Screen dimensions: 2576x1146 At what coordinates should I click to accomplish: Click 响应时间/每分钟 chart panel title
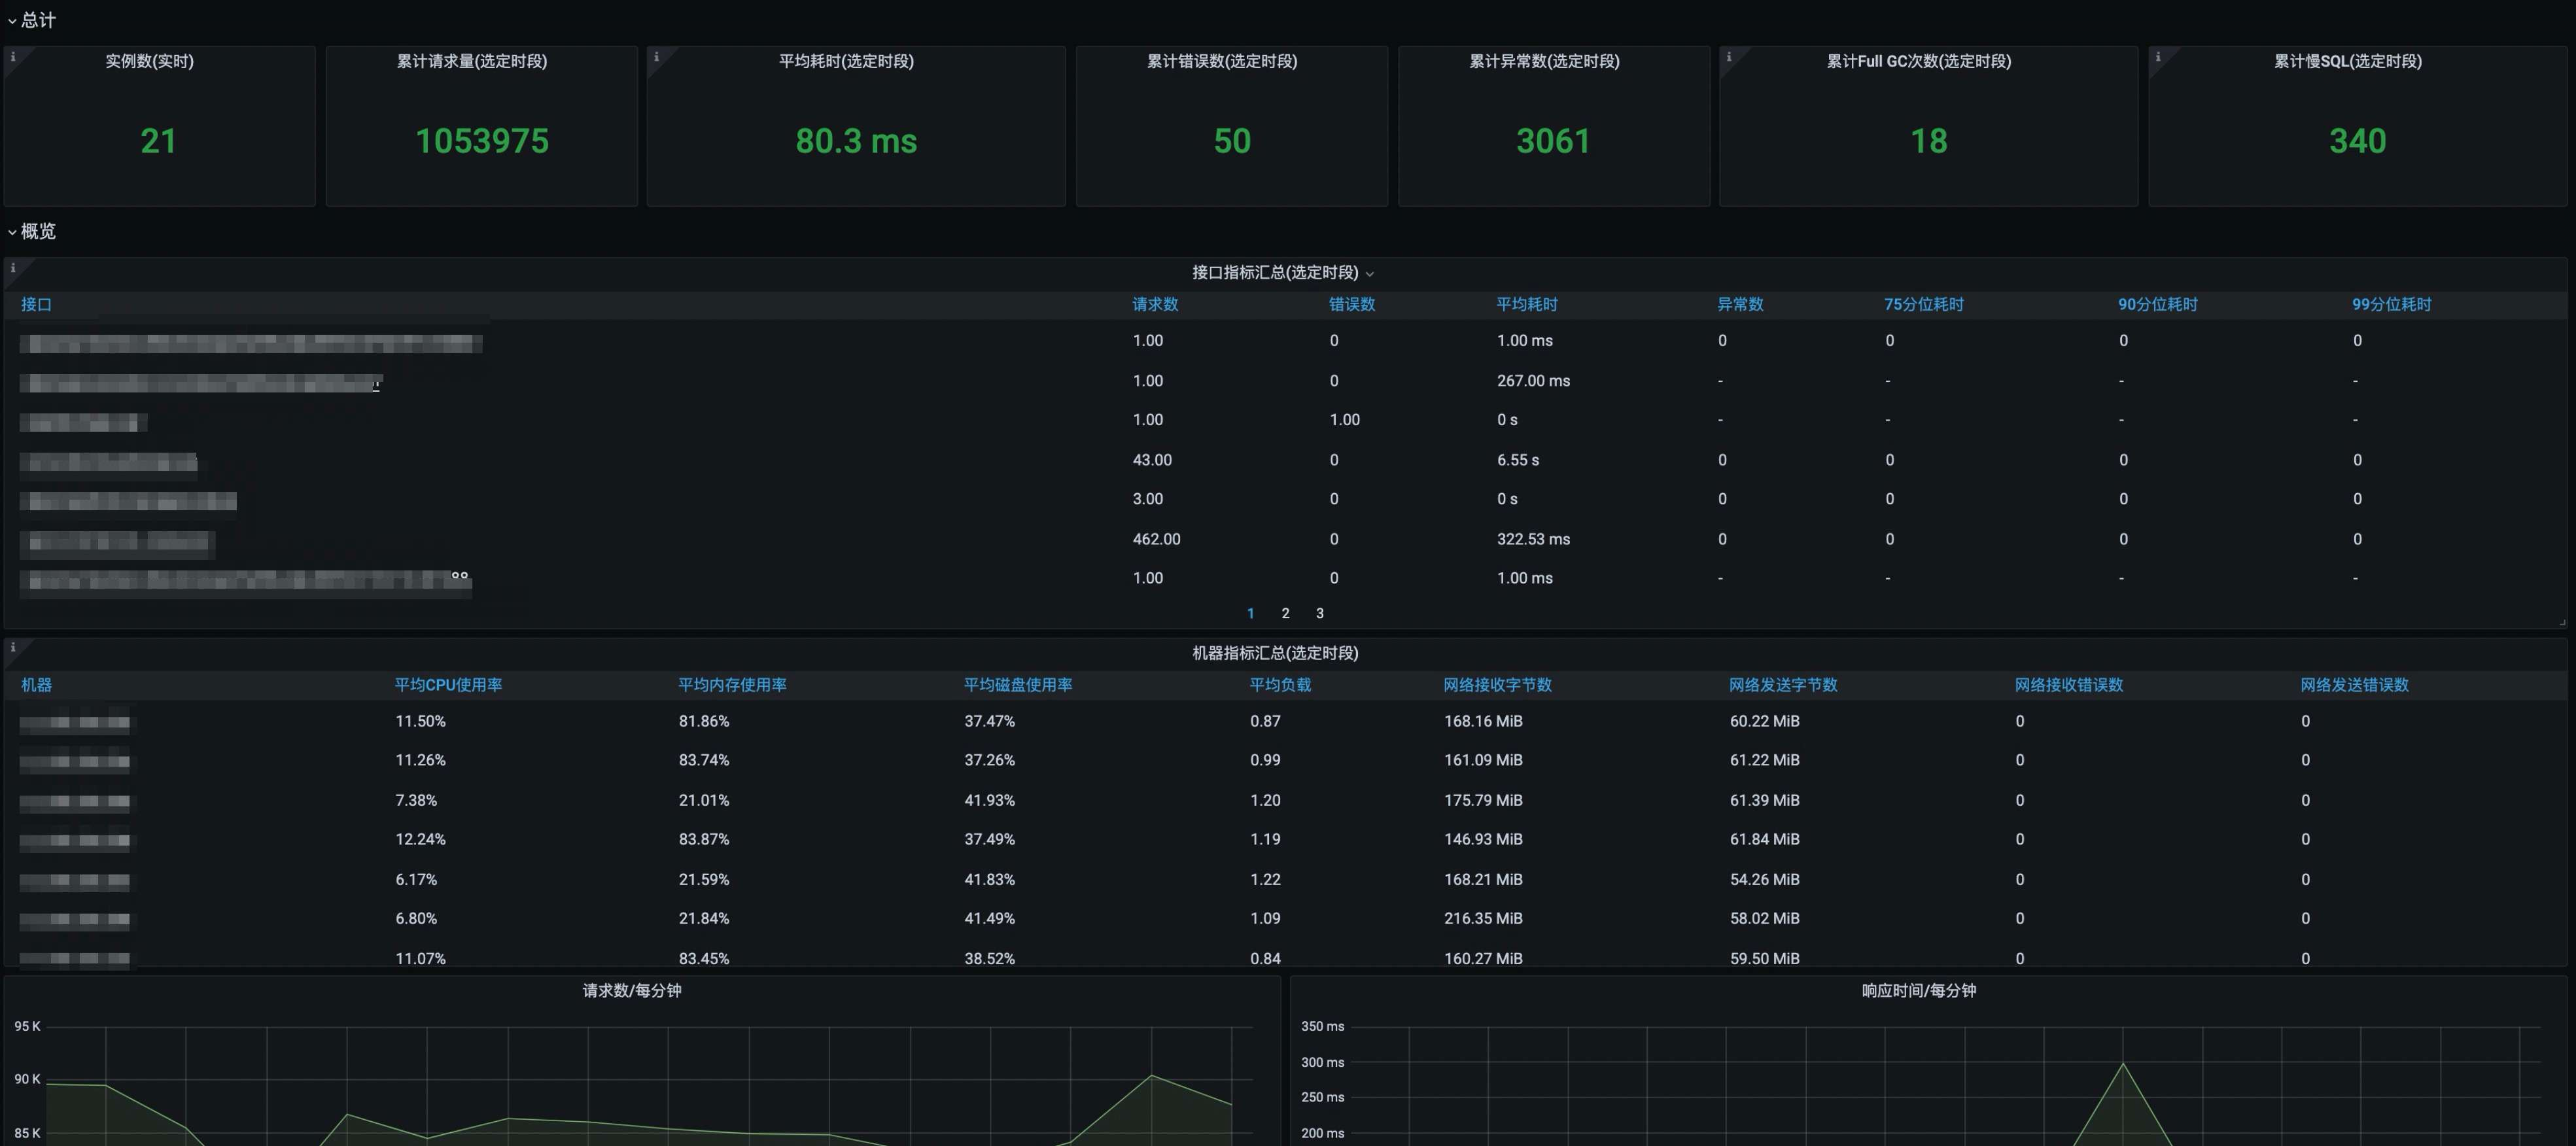(1918, 990)
